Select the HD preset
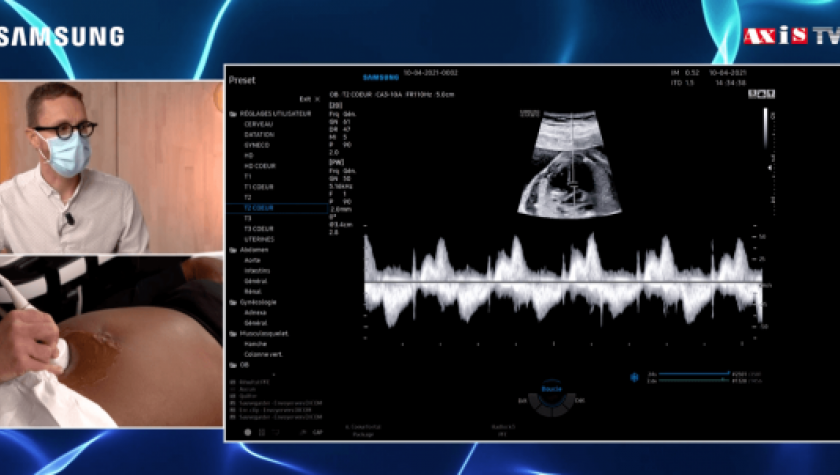The width and height of the screenshot is (840, 475). (249, 155)
